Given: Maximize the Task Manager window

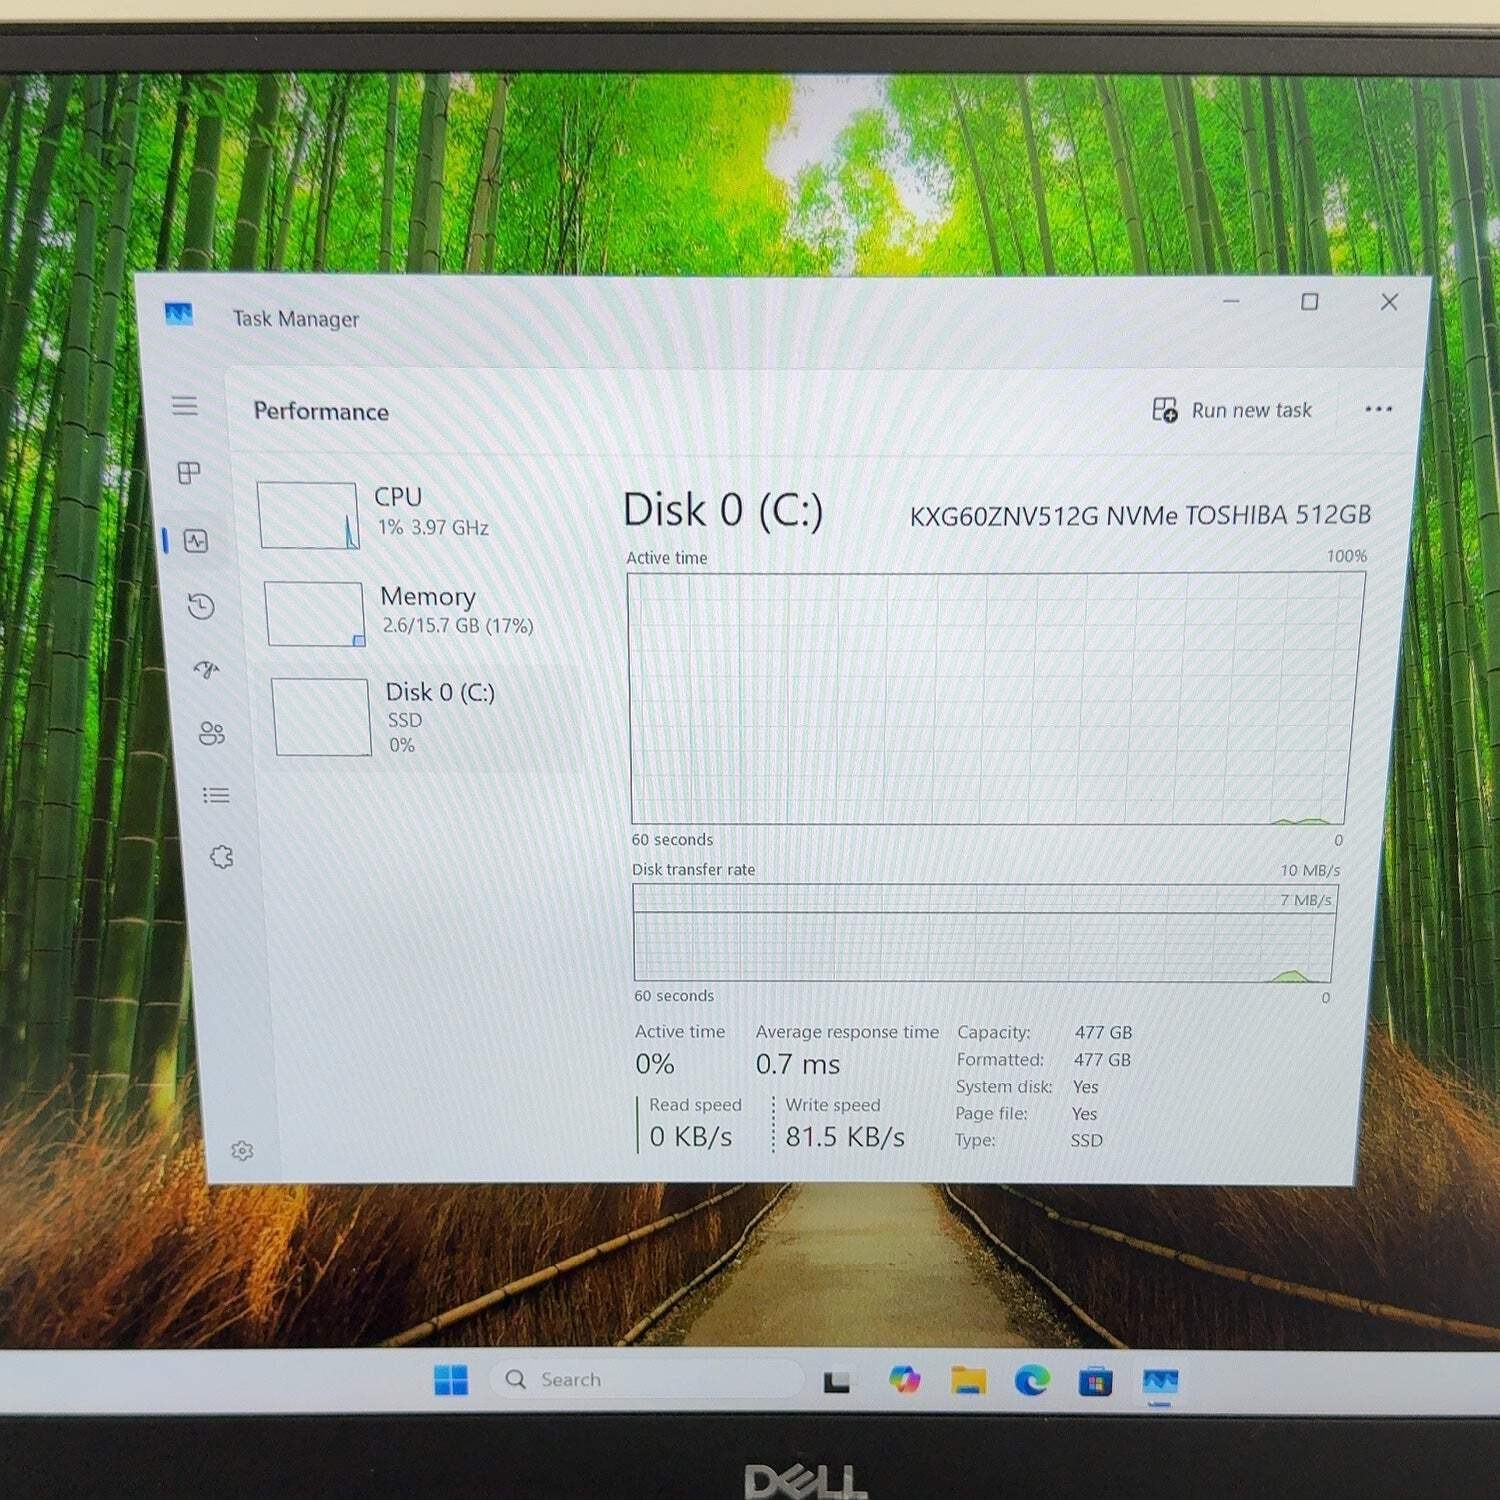Looking at the screenshot, I should point(1309,301).
